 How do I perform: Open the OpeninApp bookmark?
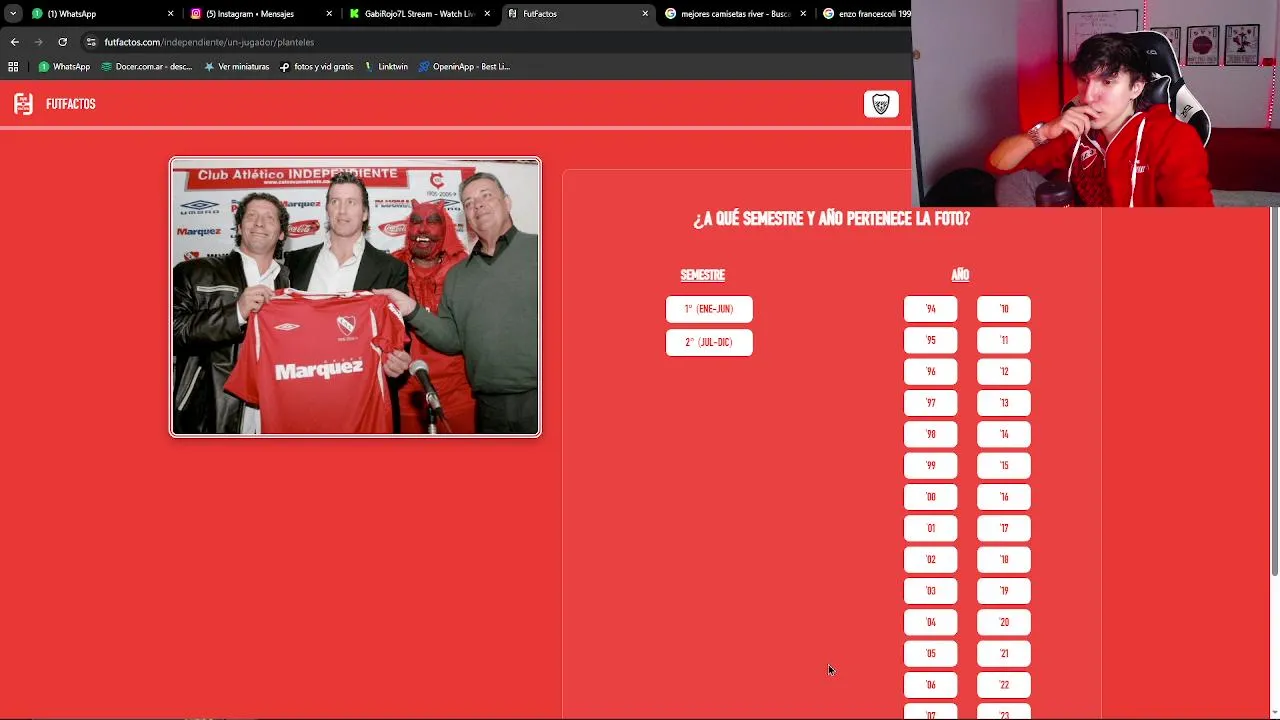pyautogui.click(x=464, y=67)
